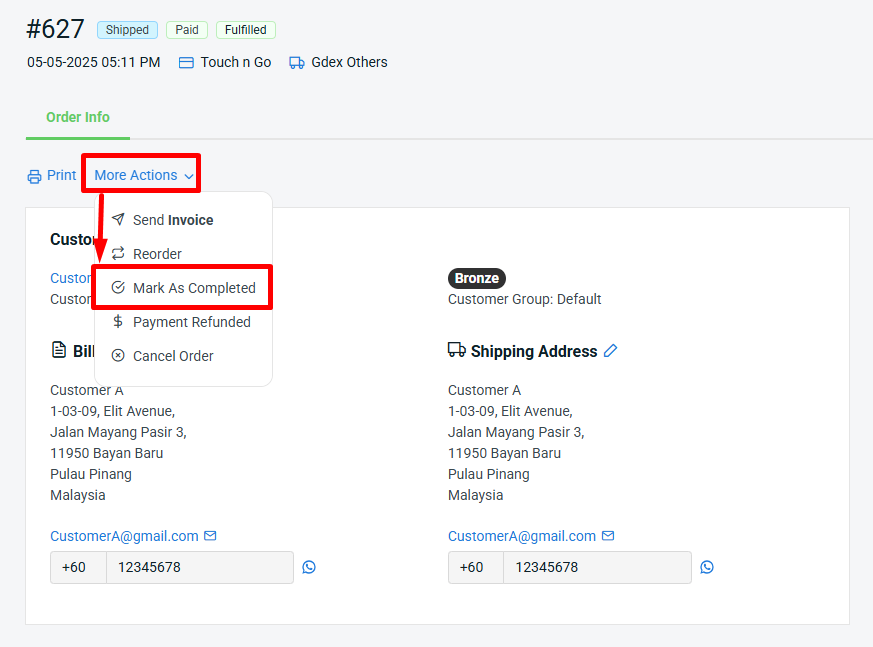Select Mark As Completed option
The height and width of the screenshot is (647, 873).
click(x=193, y=288)
